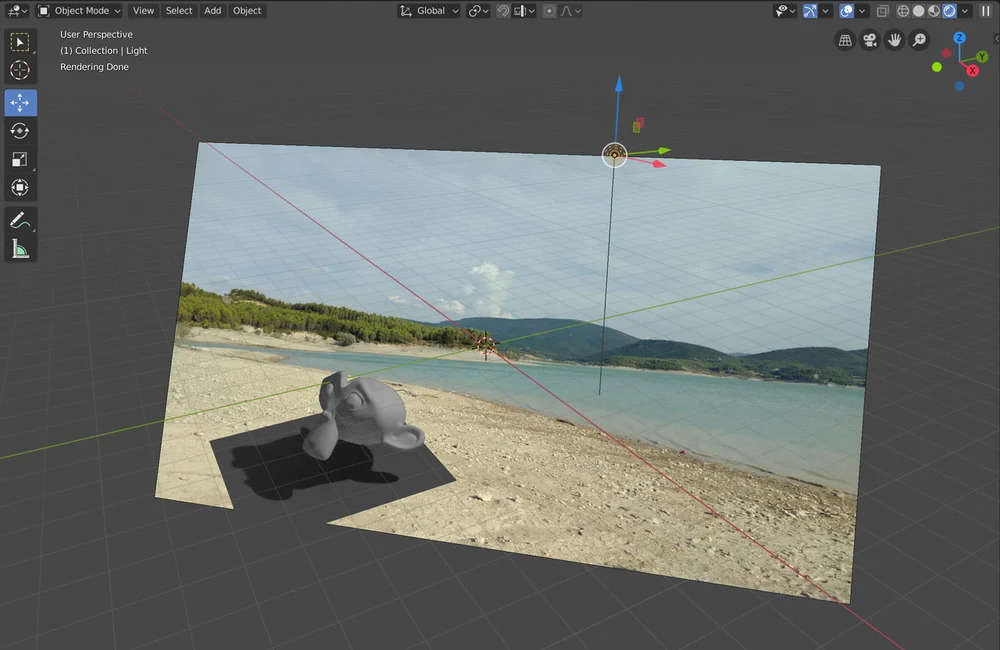Screen dimensions: 1000x650
Task: Select the Scale tool
Action: click(x=20, y=158)
